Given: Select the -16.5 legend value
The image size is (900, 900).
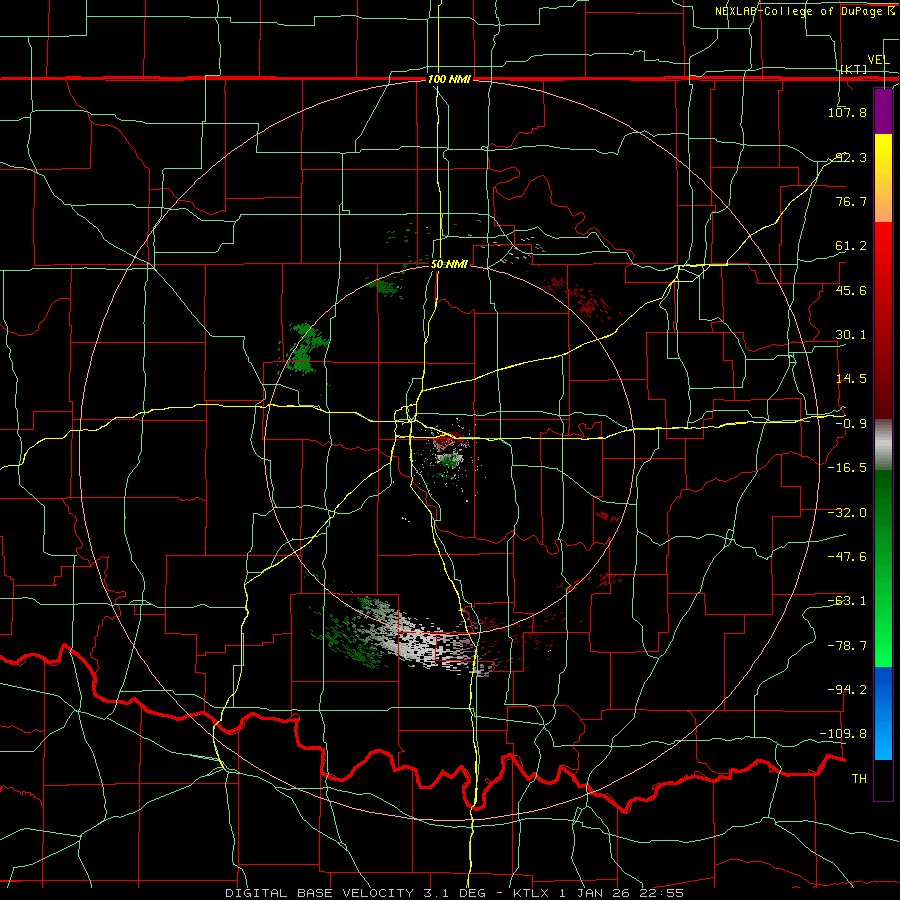Looking at the screenshot, I should click(x=847, y=468).
